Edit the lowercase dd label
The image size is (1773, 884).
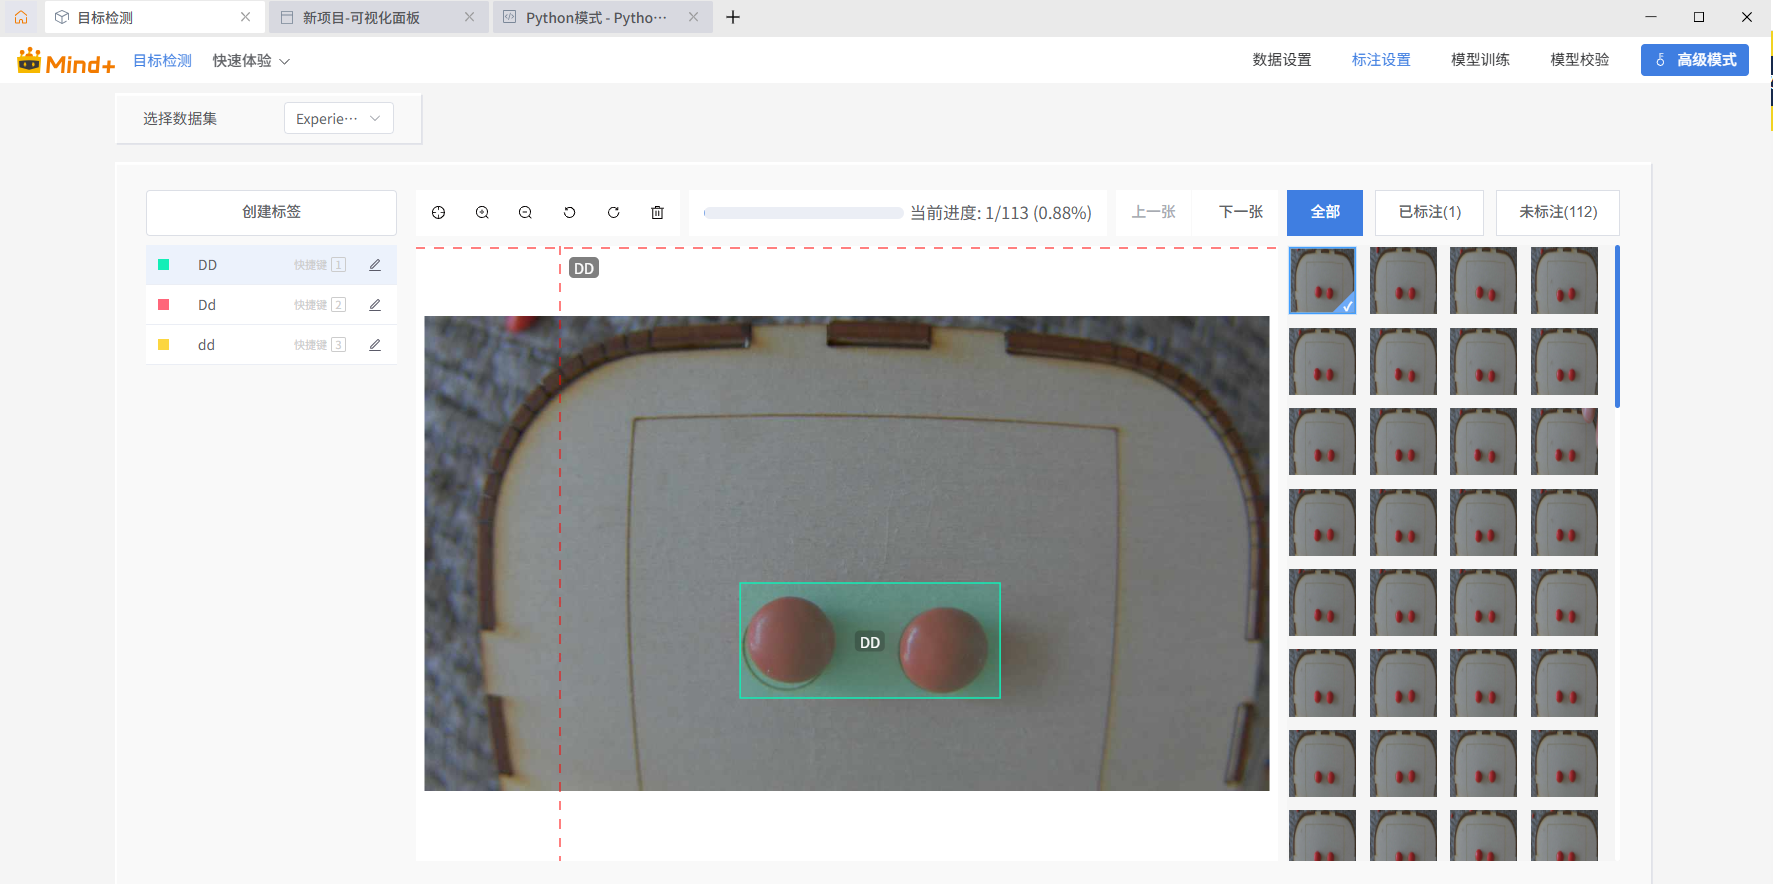375,345
